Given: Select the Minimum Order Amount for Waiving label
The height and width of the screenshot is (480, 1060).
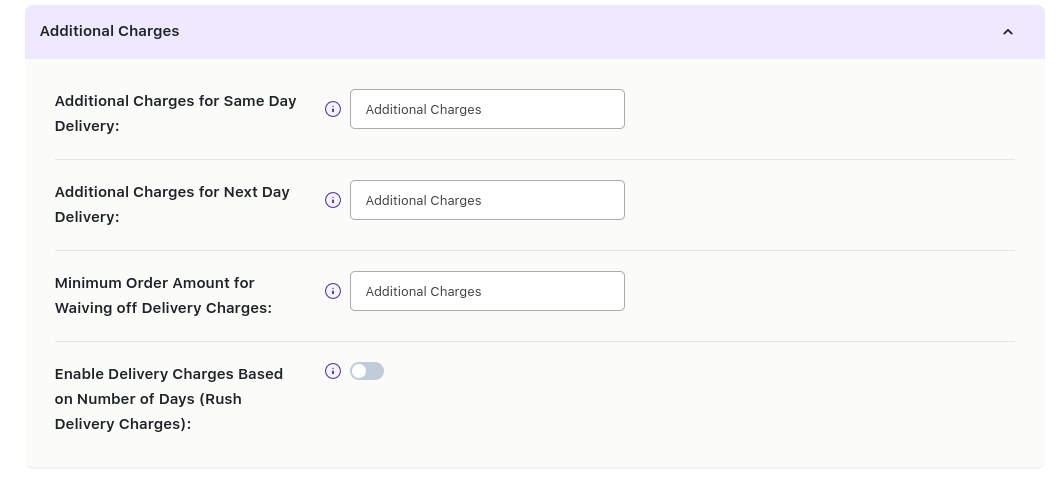Looking at the screenshot, I should [163, 295].
